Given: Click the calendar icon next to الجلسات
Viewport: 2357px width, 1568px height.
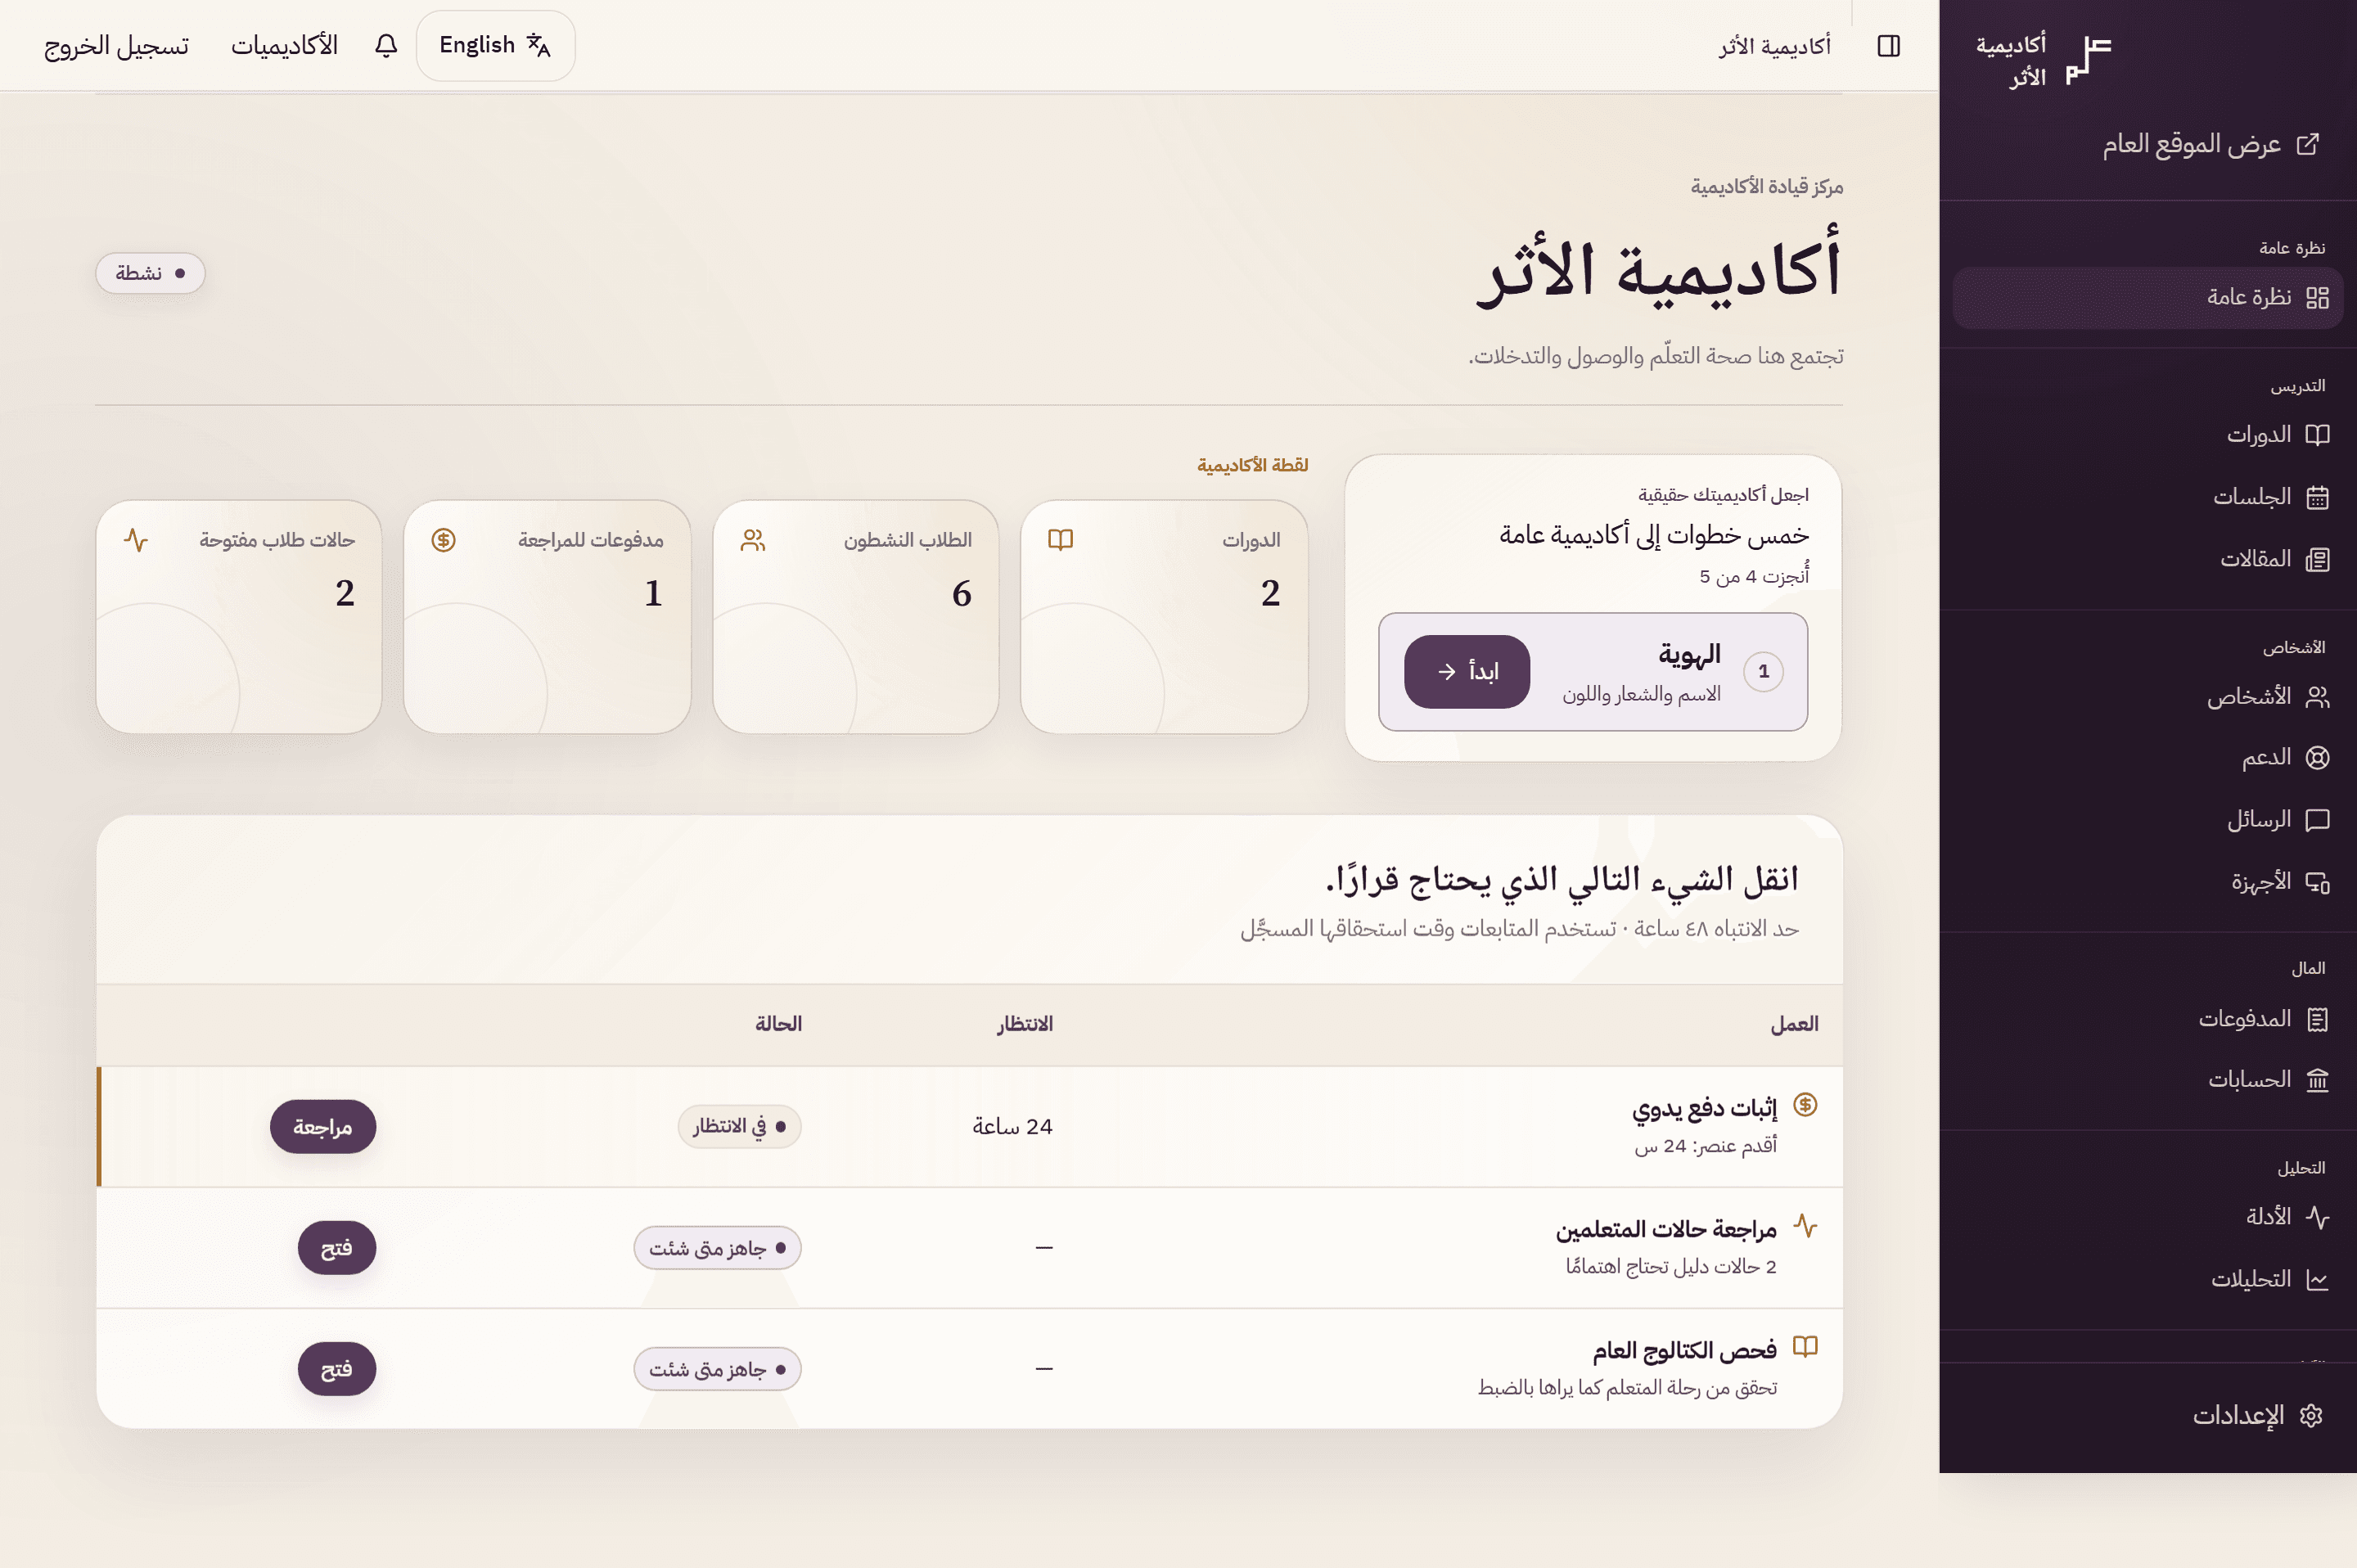Looking at the screenshot, I should (x=2317, y=497).
